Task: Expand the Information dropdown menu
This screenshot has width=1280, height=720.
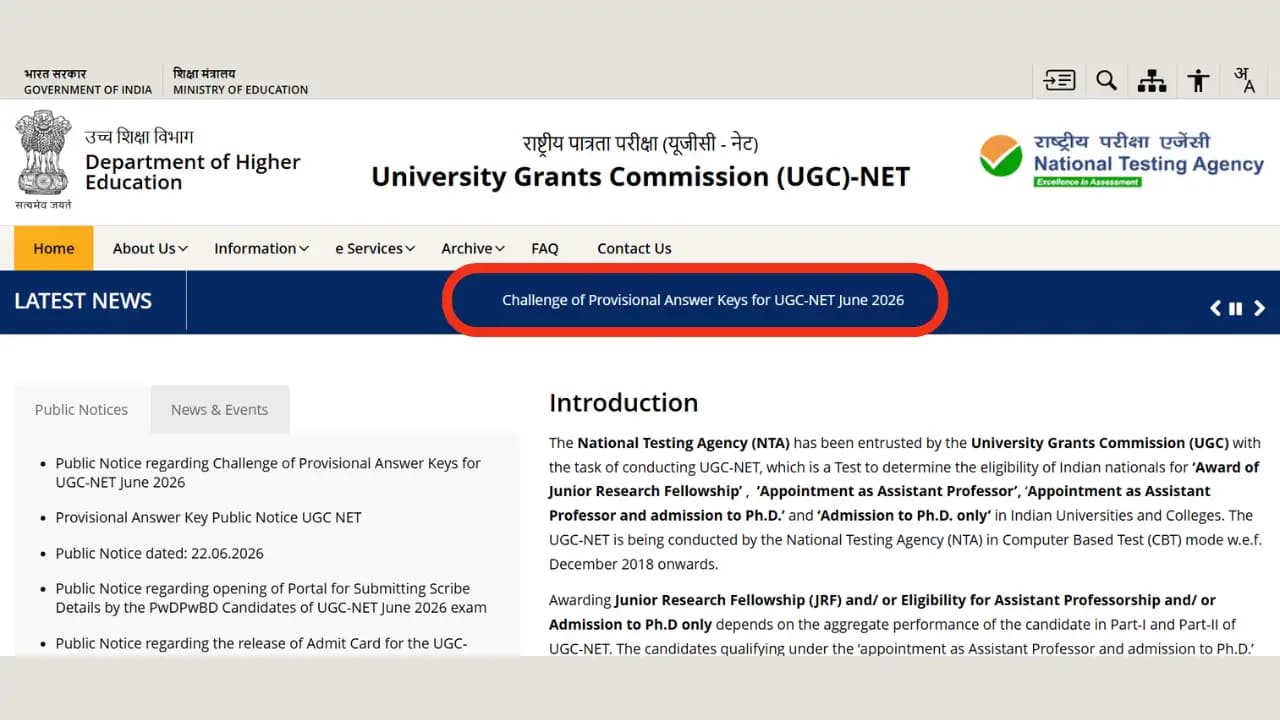Action: [261, 248]
